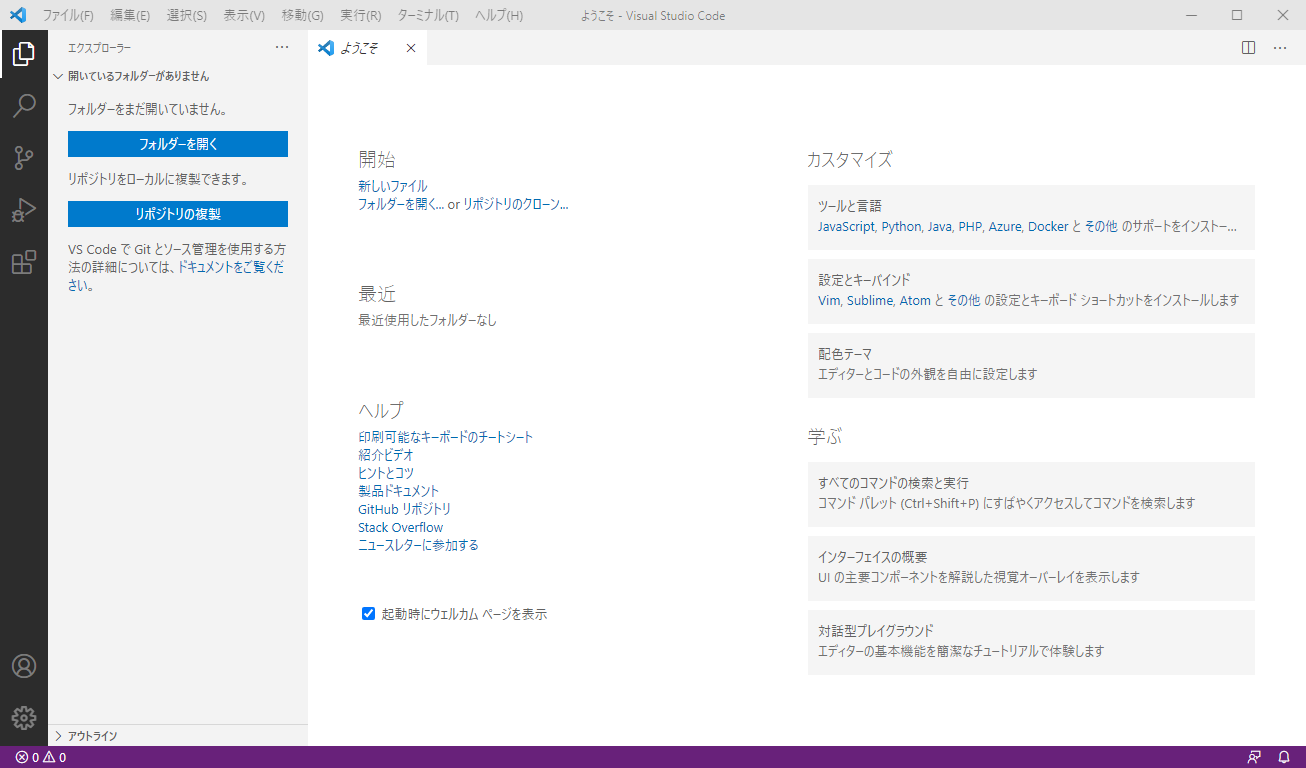
Task: Open the 配色テーマ card
Action: tap(1031, 365)
